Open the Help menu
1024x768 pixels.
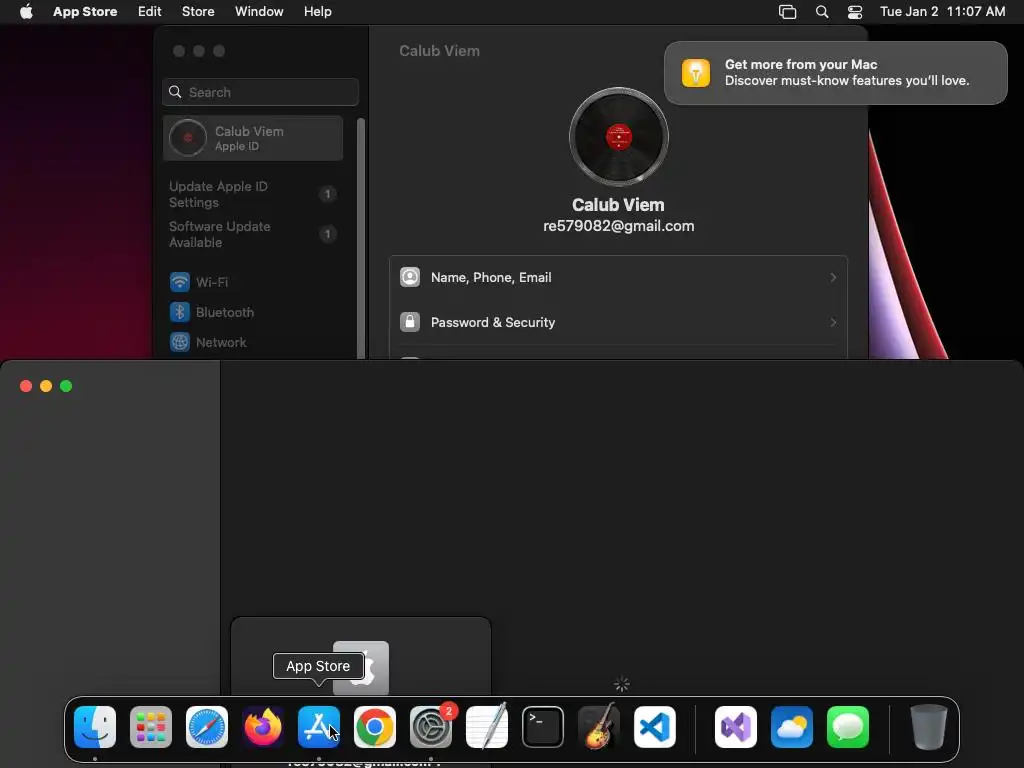317,12
